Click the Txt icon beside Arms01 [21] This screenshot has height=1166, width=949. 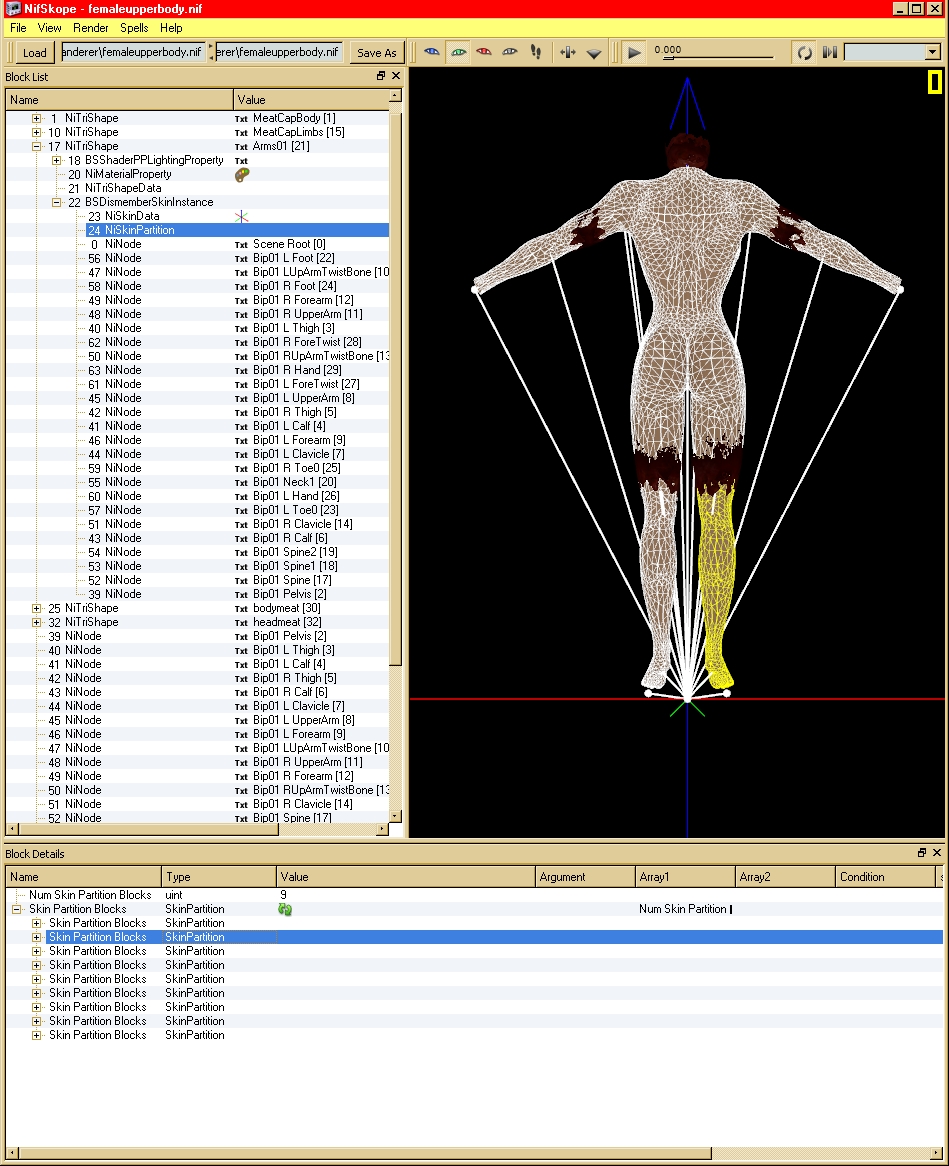241,146
